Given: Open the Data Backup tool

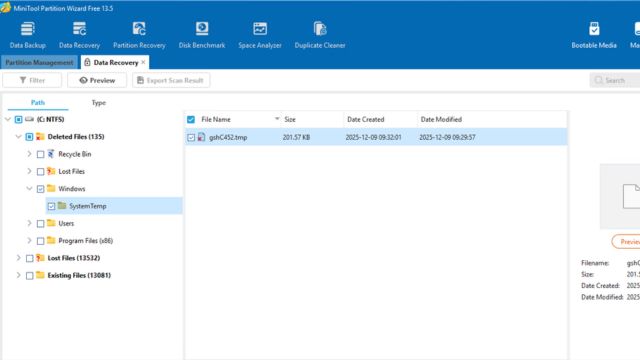Looking at the screenshot, I should click(27, 35).
